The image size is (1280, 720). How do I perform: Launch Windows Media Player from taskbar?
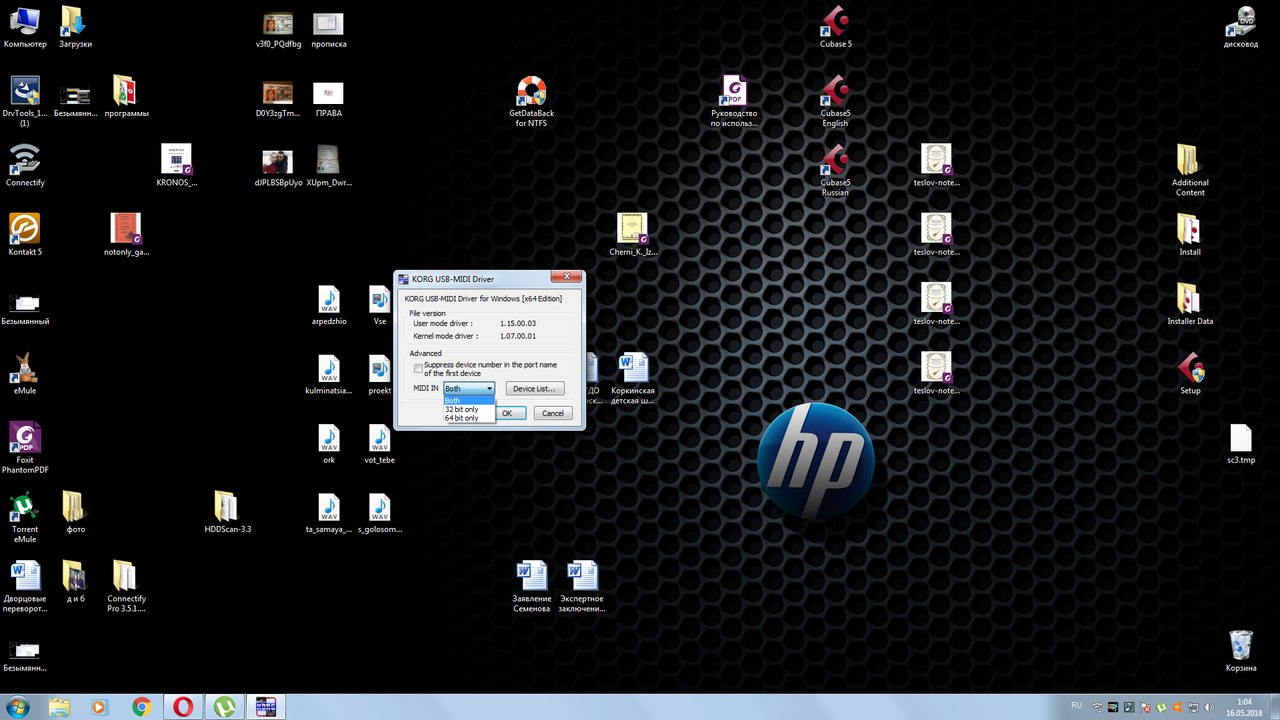click(x=99, y=707)
